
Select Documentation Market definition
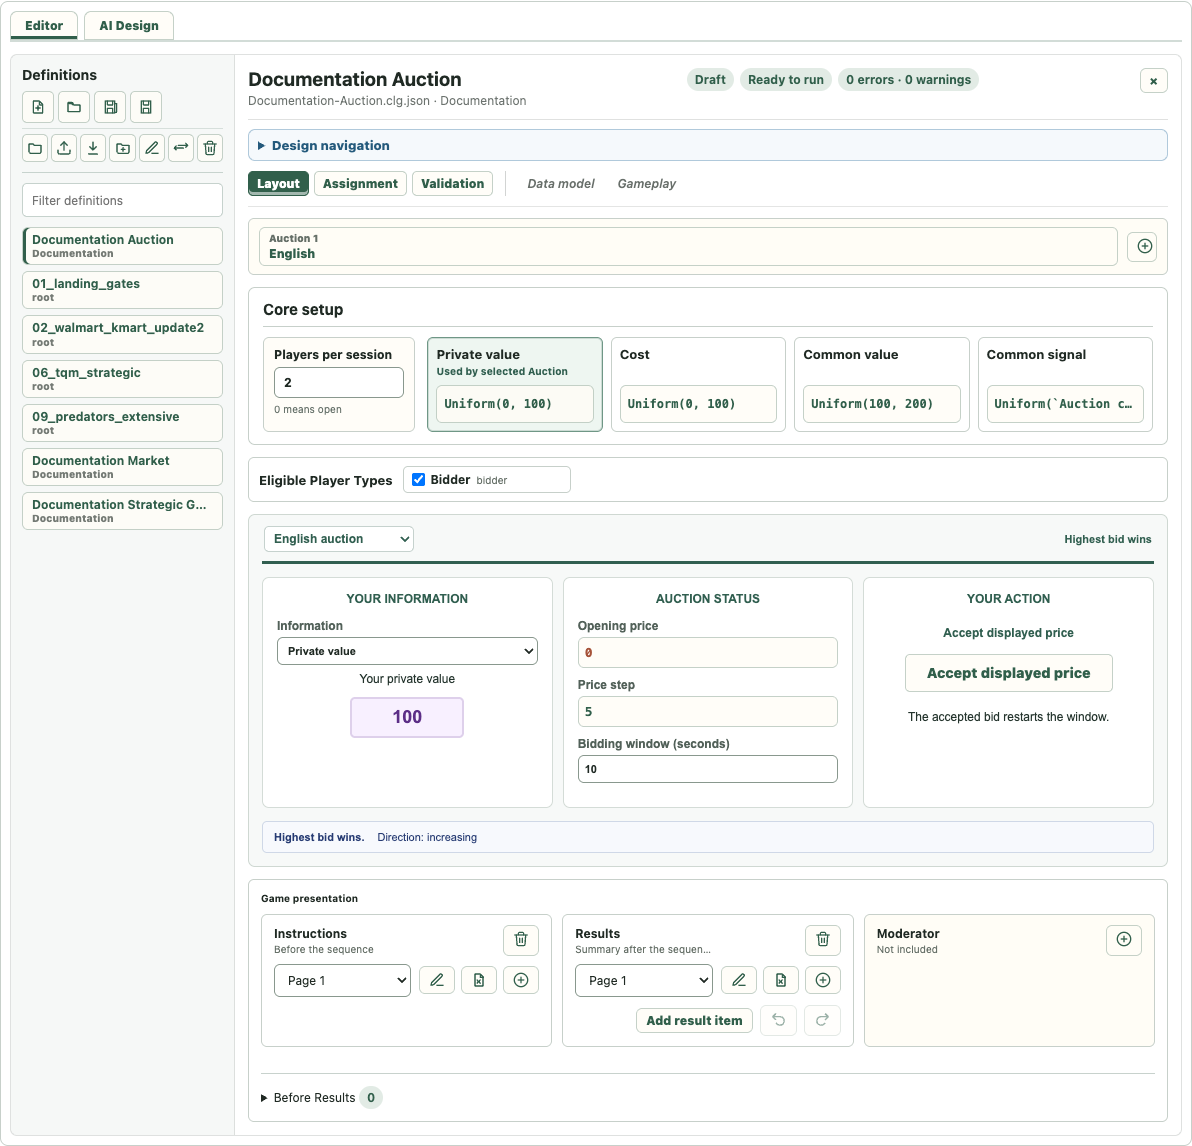122,467
